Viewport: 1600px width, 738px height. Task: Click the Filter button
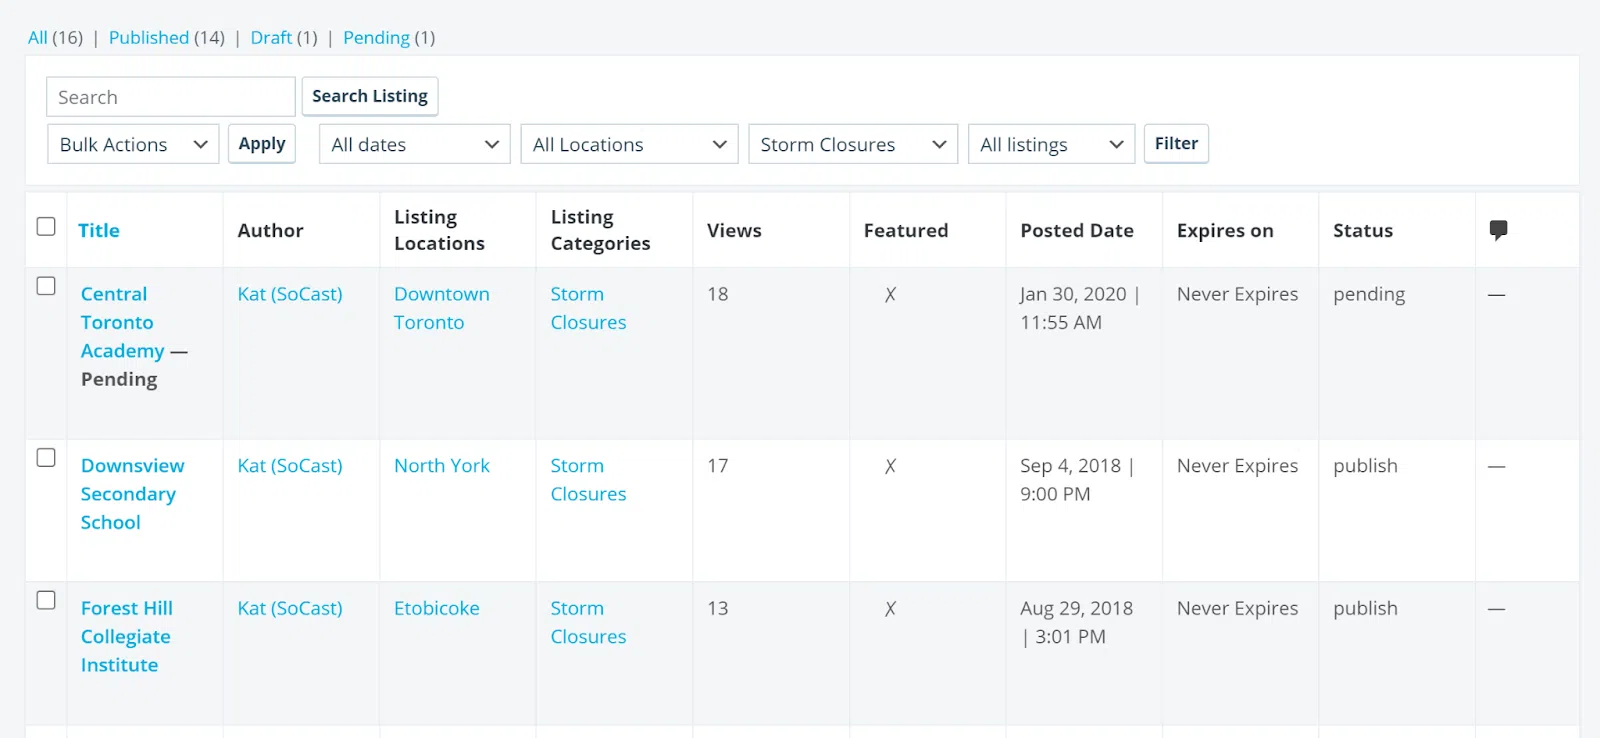pos(1176,143)
